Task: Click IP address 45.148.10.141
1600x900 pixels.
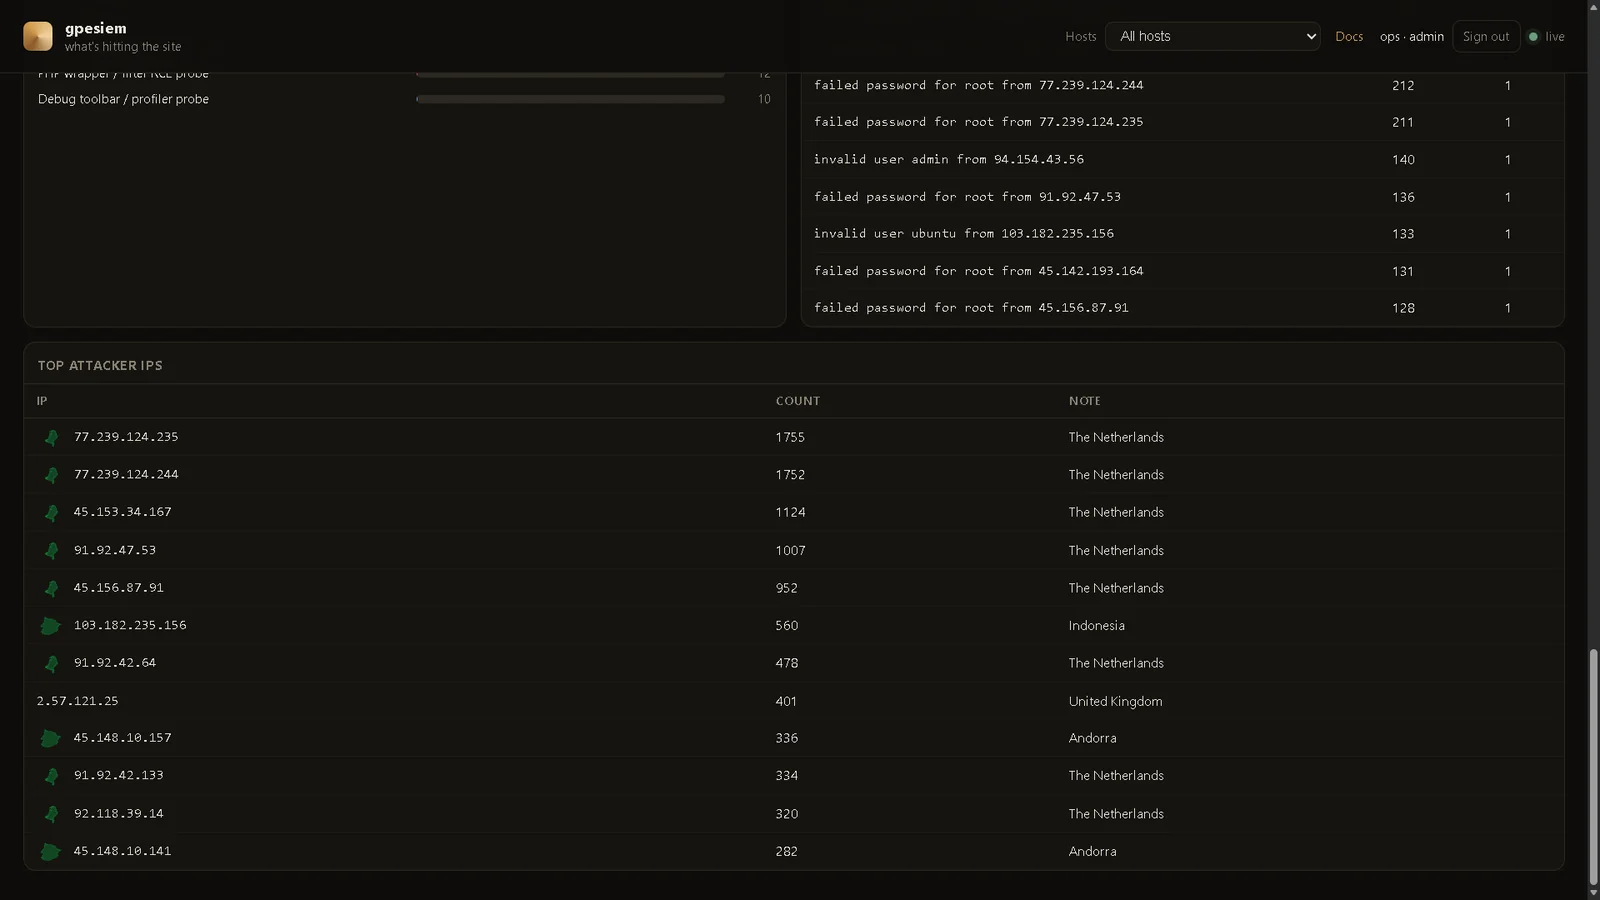Action: (122, 851)
